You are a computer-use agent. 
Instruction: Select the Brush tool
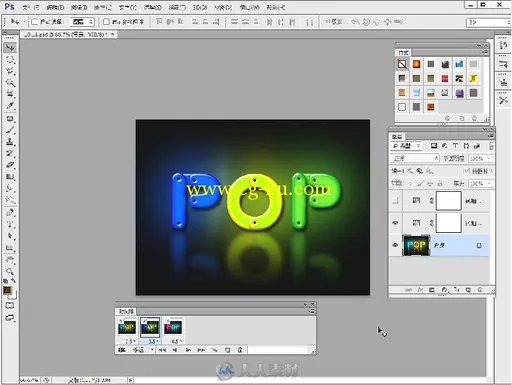coord(10,130)
